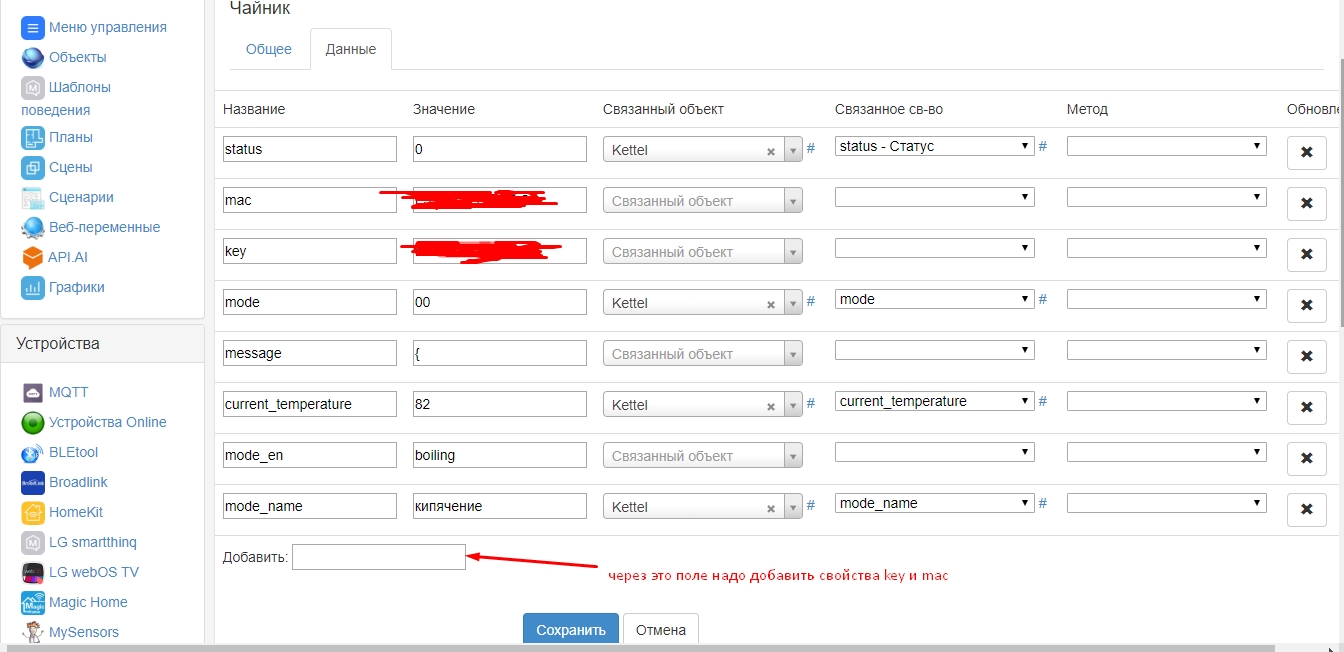The width and height of the screenshot is (1344, 652).
Task: Clear Kettel linked object in mode row
Action: pyautogui.click(x=771, y=305)
